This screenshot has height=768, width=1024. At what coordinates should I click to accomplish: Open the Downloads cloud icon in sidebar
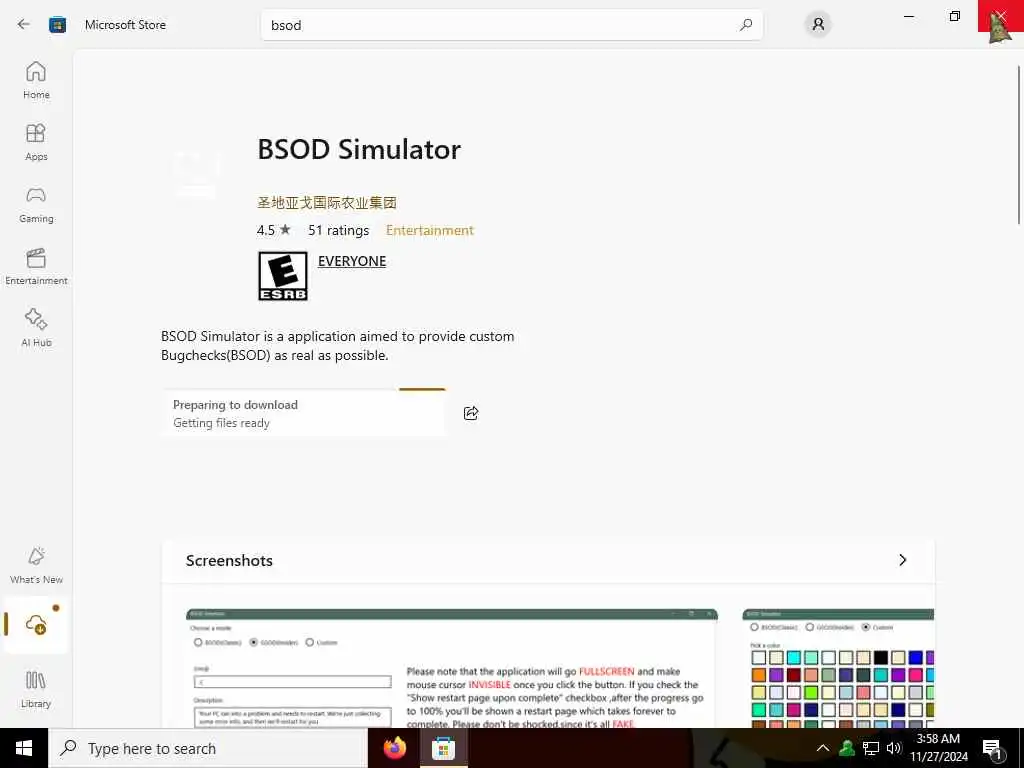[x=36, y=624]
